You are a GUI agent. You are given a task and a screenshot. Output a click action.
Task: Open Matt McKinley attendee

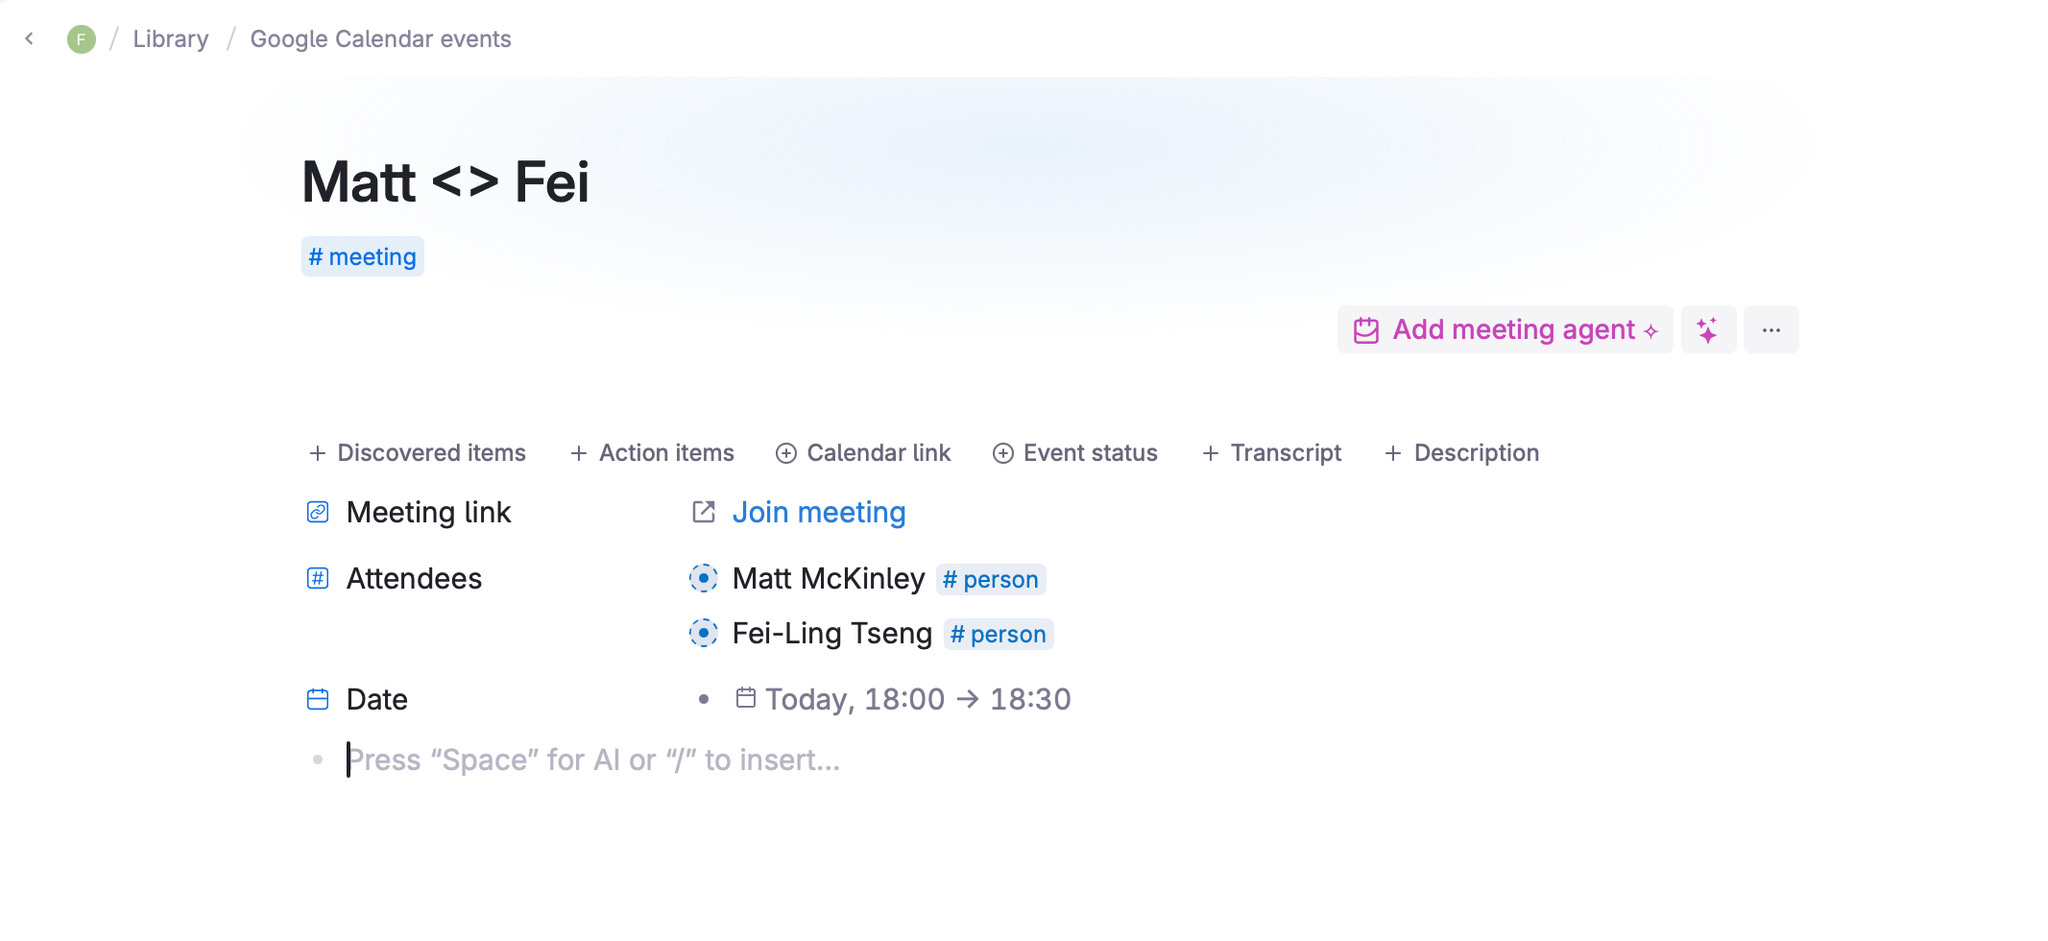click(x=828, y=578)
